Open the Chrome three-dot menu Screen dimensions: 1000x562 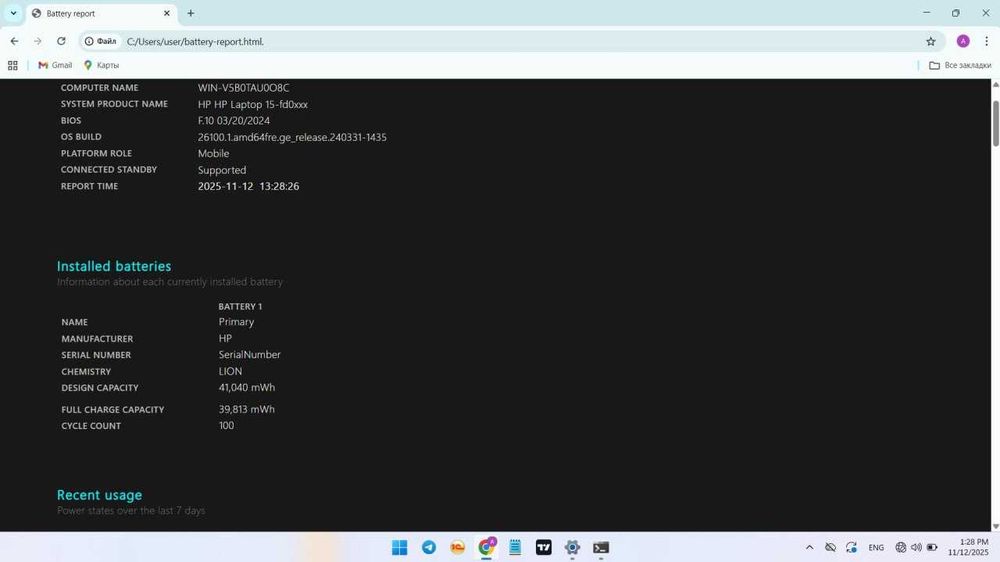point(986,41)
